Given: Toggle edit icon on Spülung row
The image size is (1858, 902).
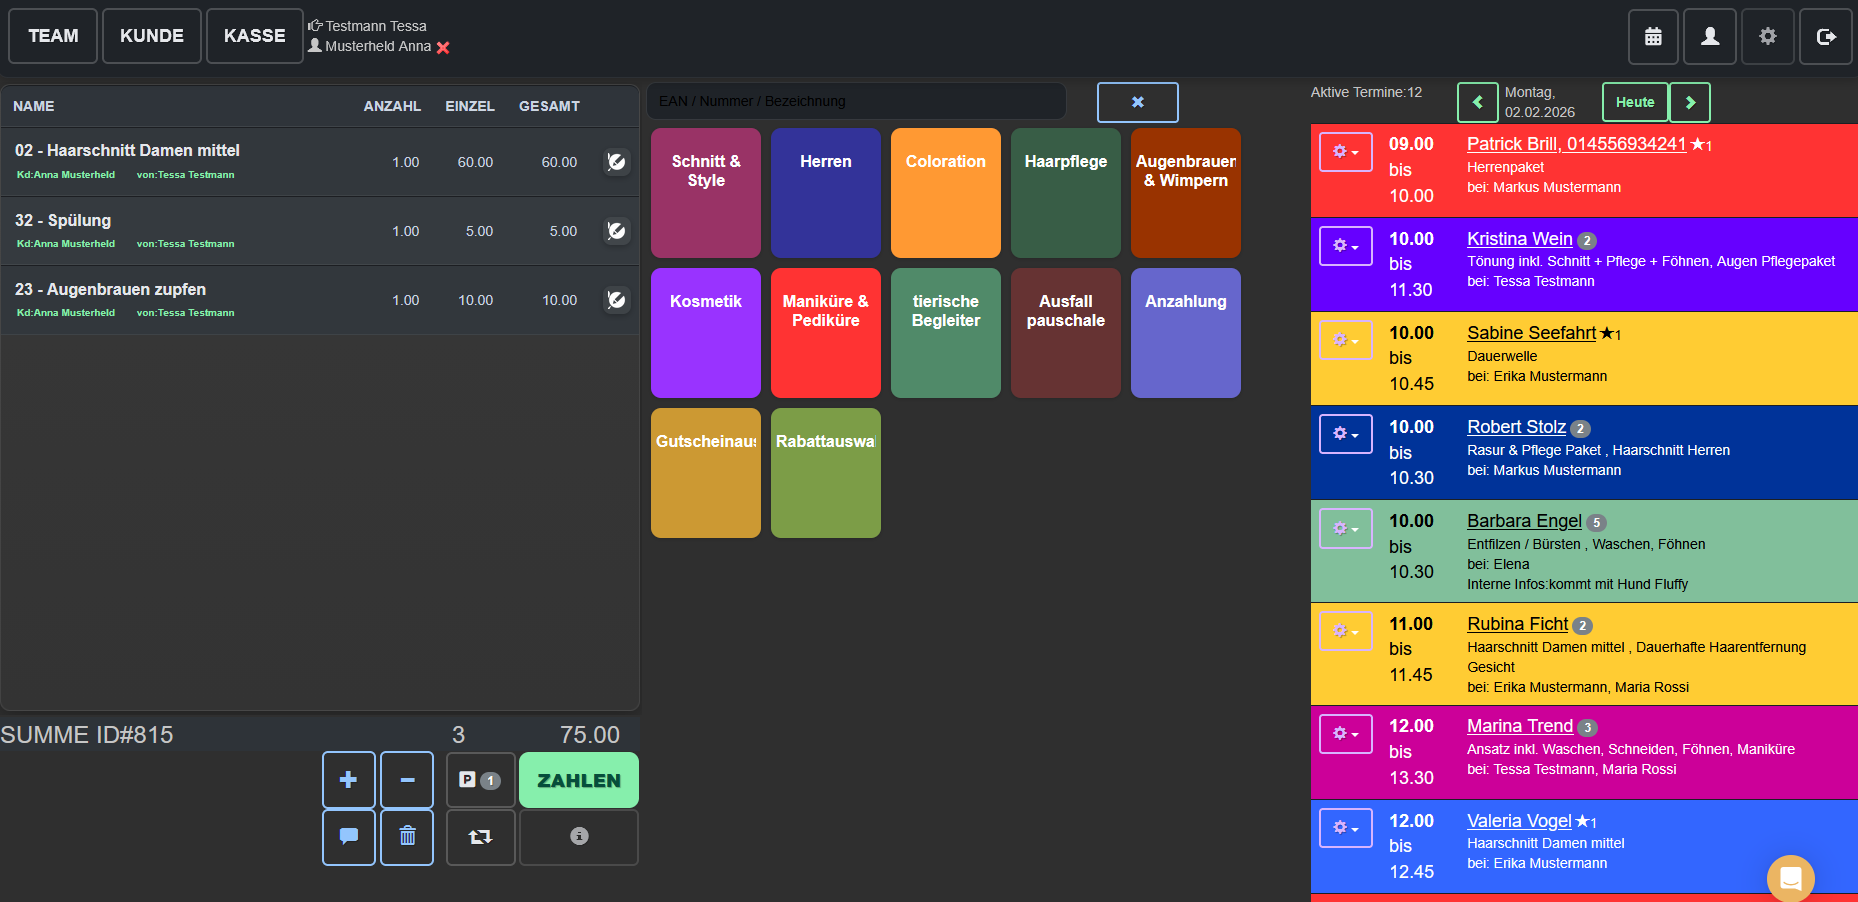Looking at the screenshot, I should [x=617, y=231].
